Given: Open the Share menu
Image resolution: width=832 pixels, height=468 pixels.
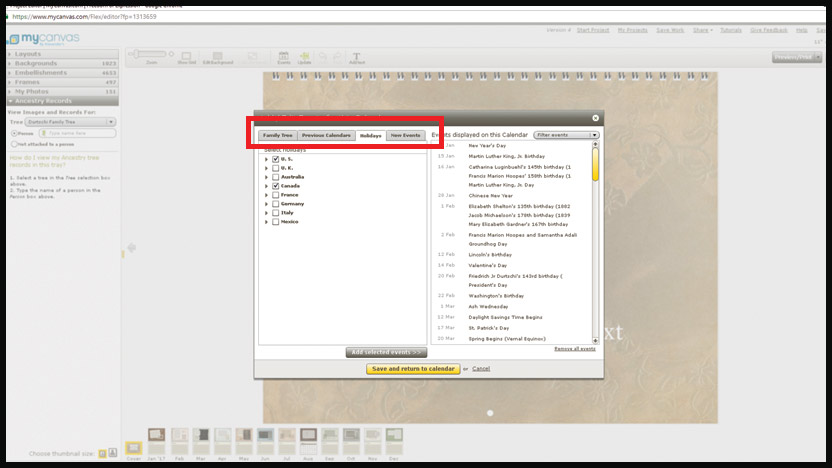Looking at the screenshot, I should [x=703, y=30].
